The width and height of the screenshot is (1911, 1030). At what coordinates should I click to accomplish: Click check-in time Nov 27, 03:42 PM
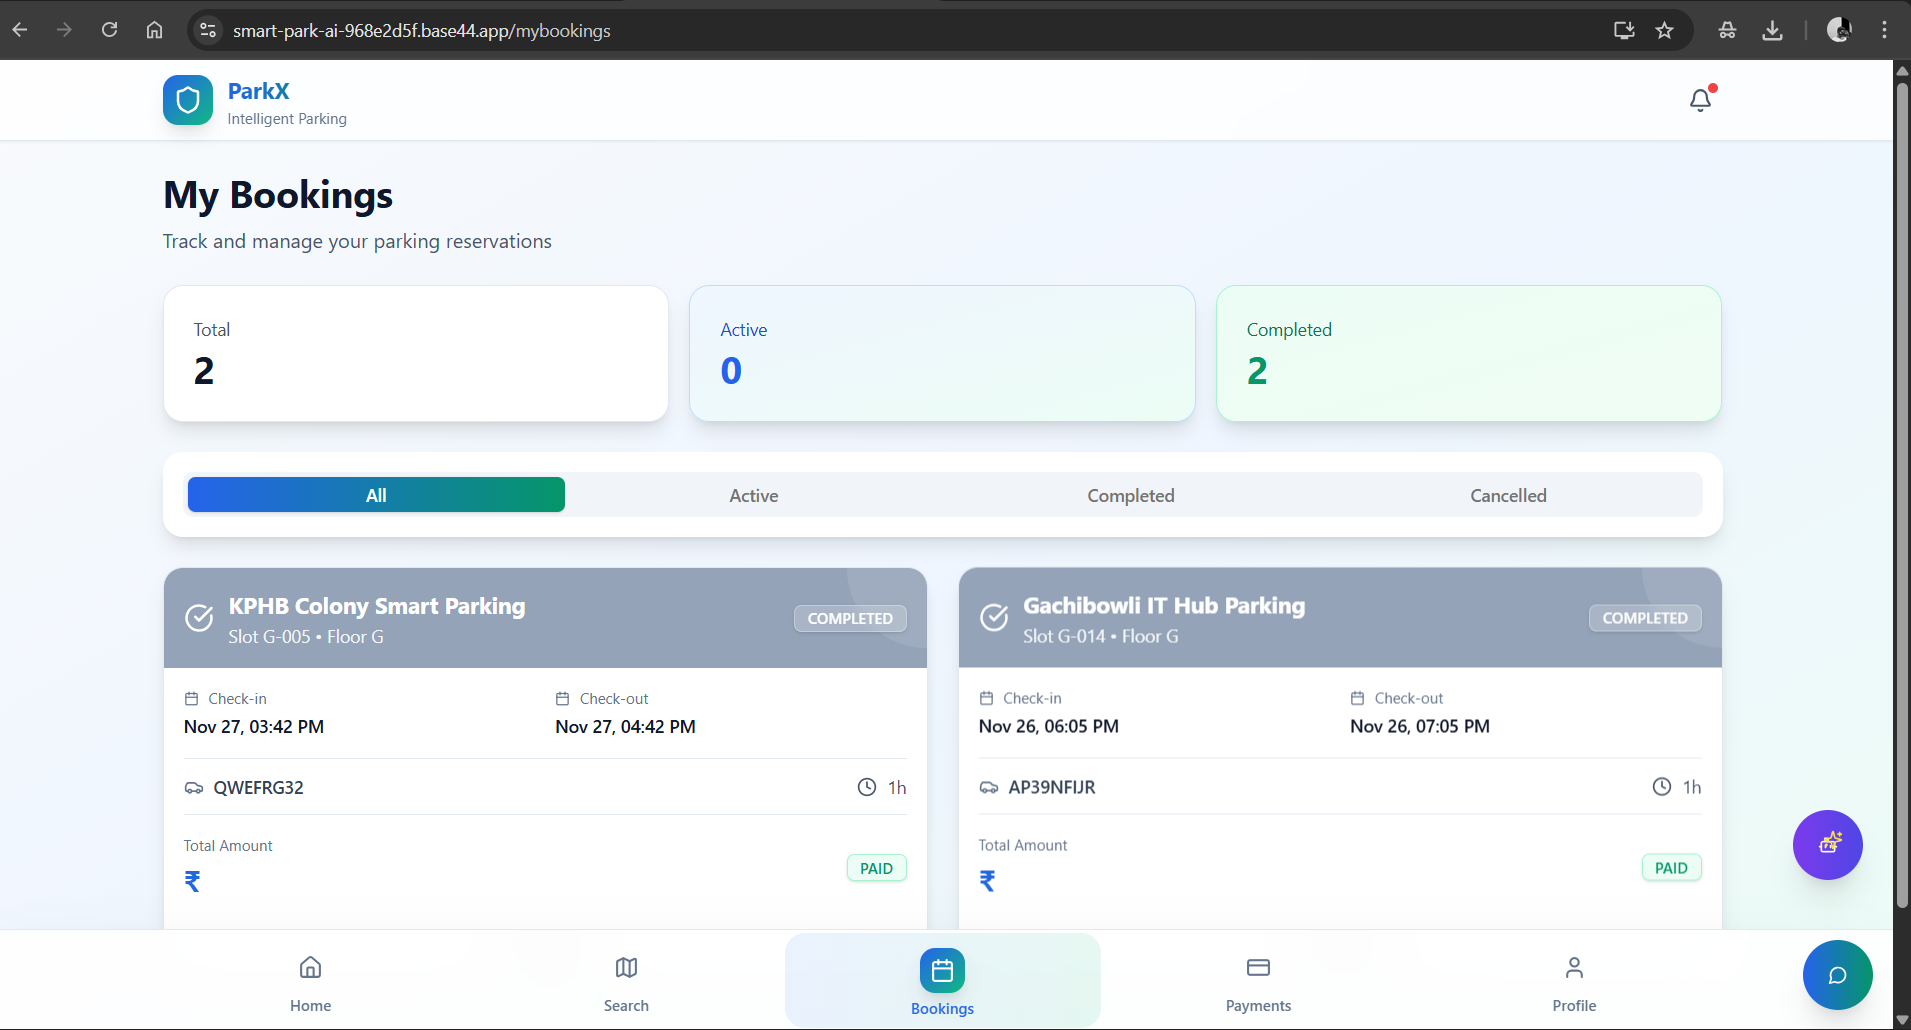[254, 727]
